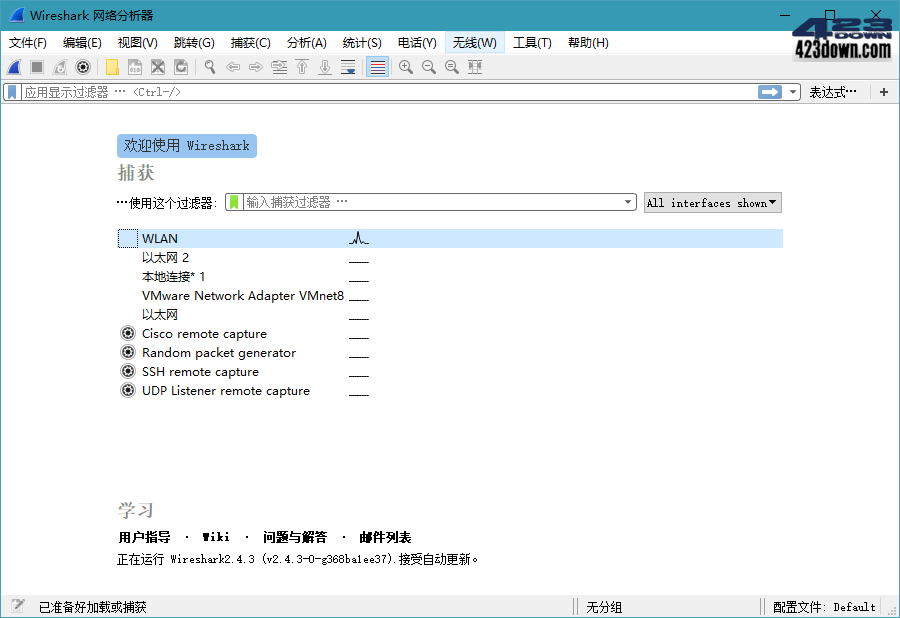Expand the capture filter dropdown arrow

(x=628, y=202)
